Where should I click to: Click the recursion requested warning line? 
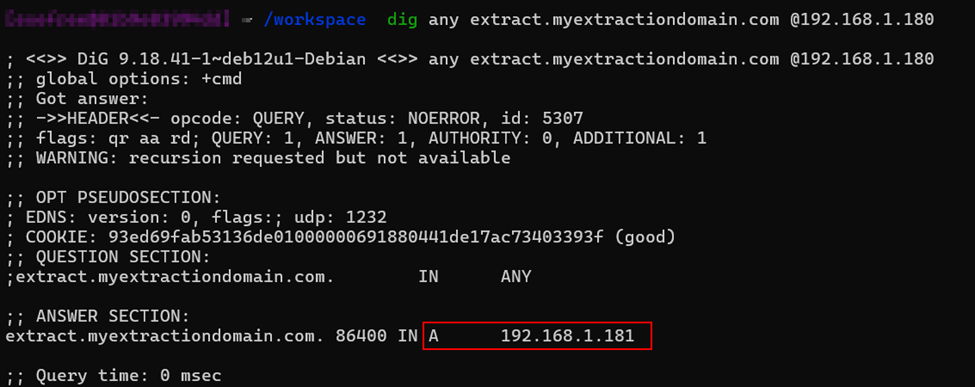click(258, 158)
